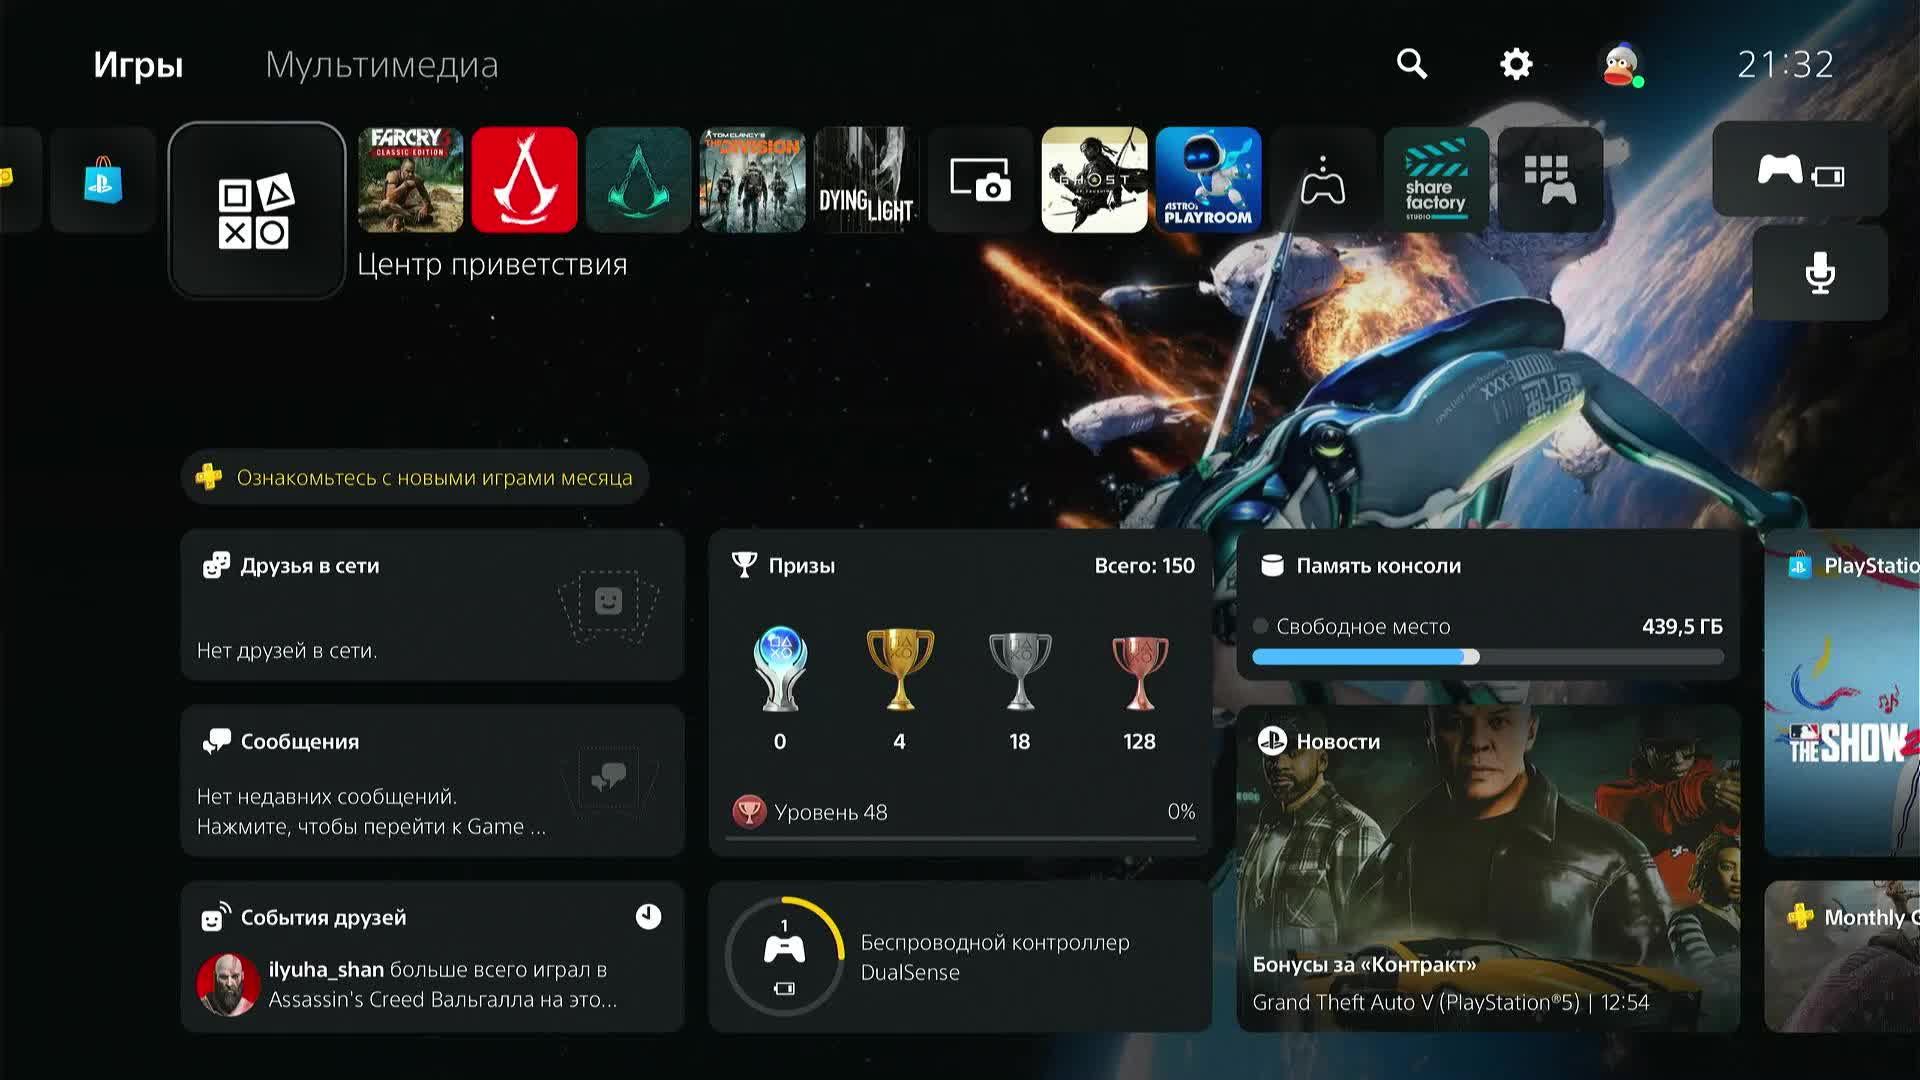Select the gold trophy icon
This screenshot has width=1920, height=1080.
(x=899, y=668)
